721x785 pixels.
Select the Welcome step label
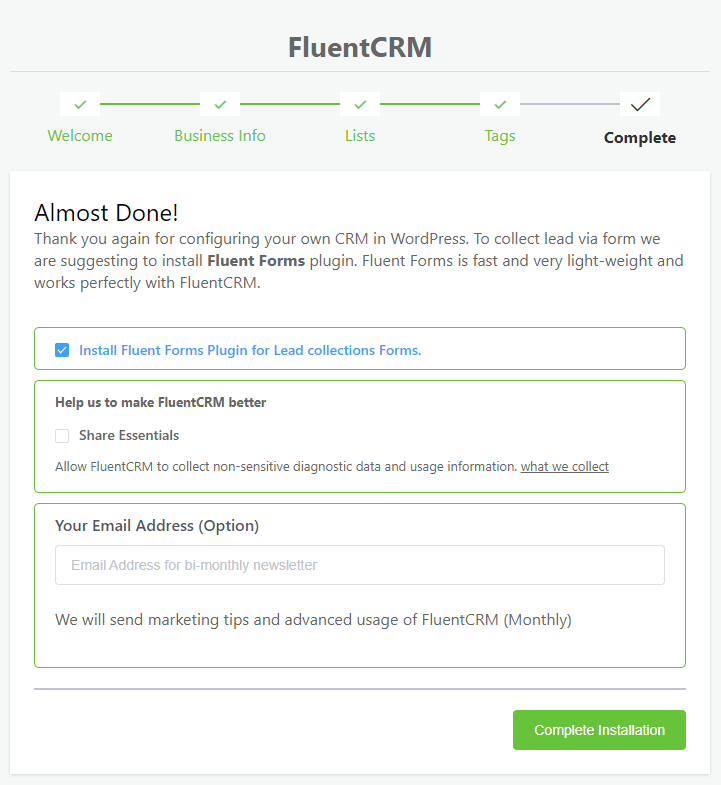pos(80,136)
